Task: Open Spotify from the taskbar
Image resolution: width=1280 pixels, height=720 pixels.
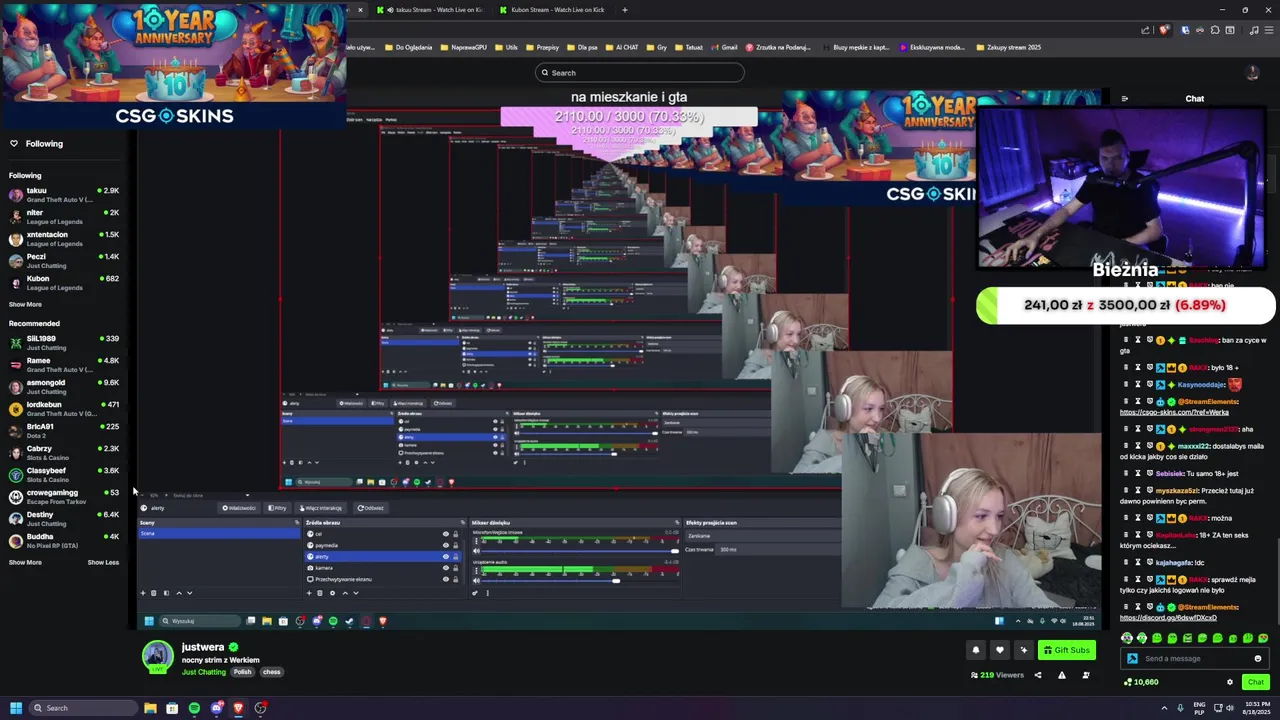Action: click(x=194, y=708)
